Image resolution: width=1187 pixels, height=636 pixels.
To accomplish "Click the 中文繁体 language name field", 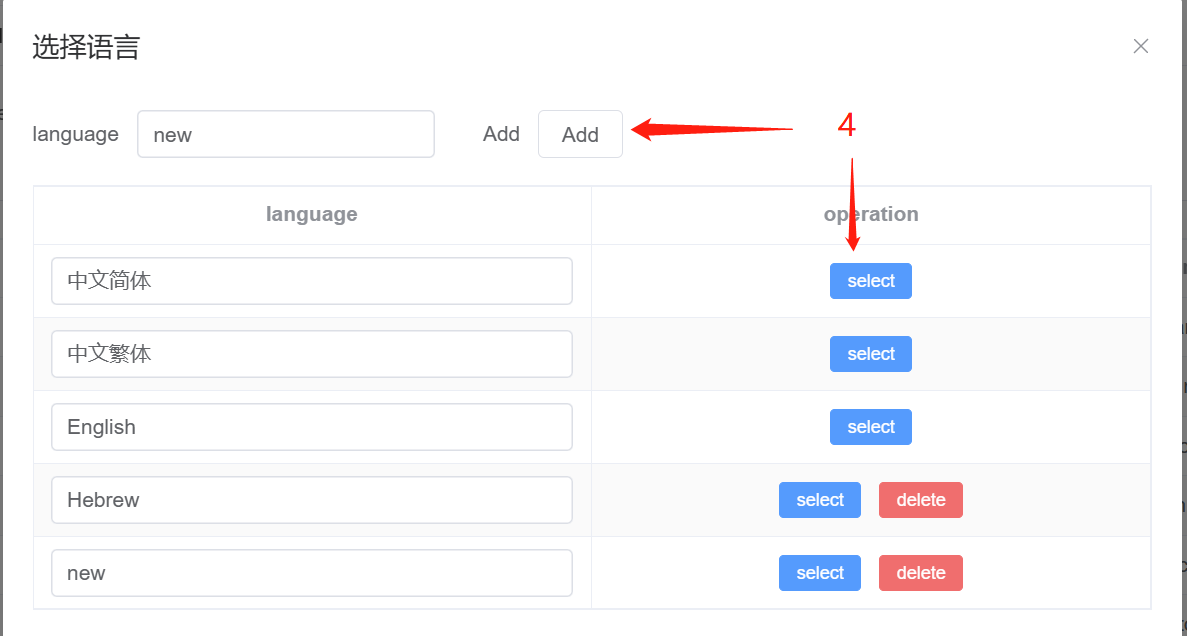I will click(x=311, y=354).
